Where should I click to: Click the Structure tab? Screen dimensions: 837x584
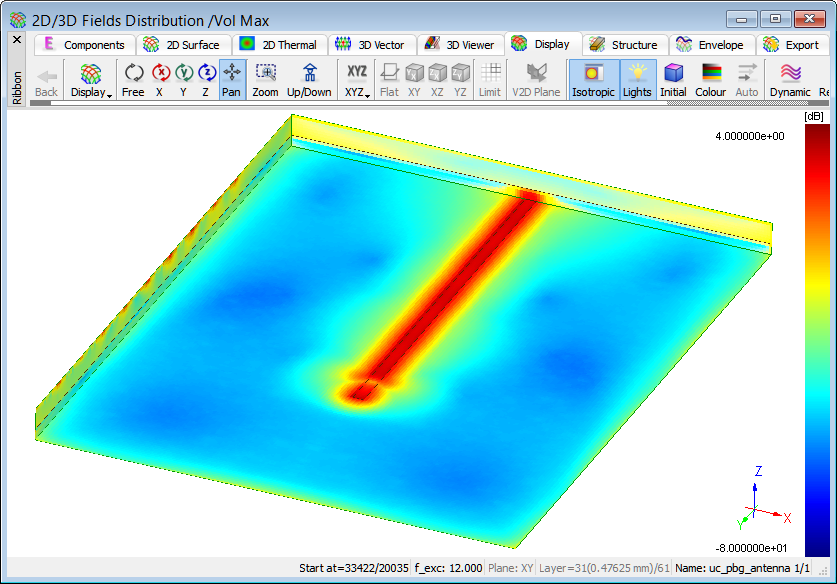click(x=623, y=45)
